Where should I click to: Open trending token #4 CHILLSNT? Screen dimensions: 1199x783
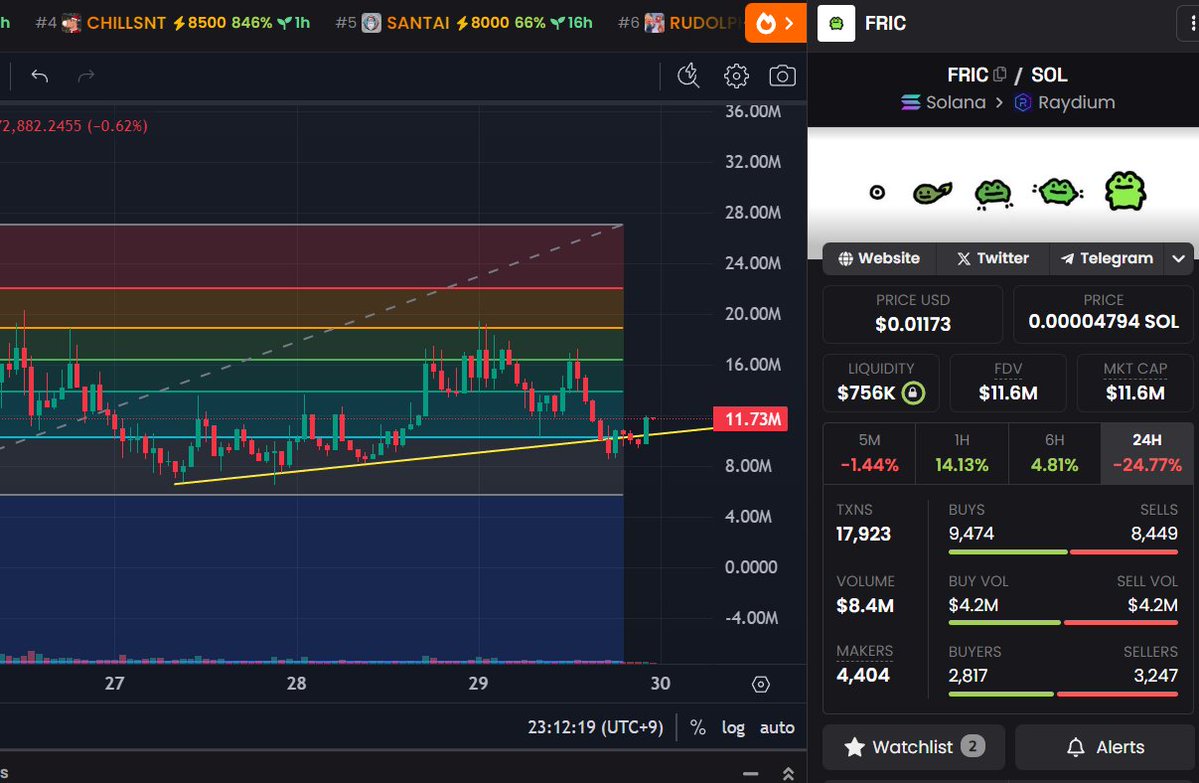coord(173,23)
